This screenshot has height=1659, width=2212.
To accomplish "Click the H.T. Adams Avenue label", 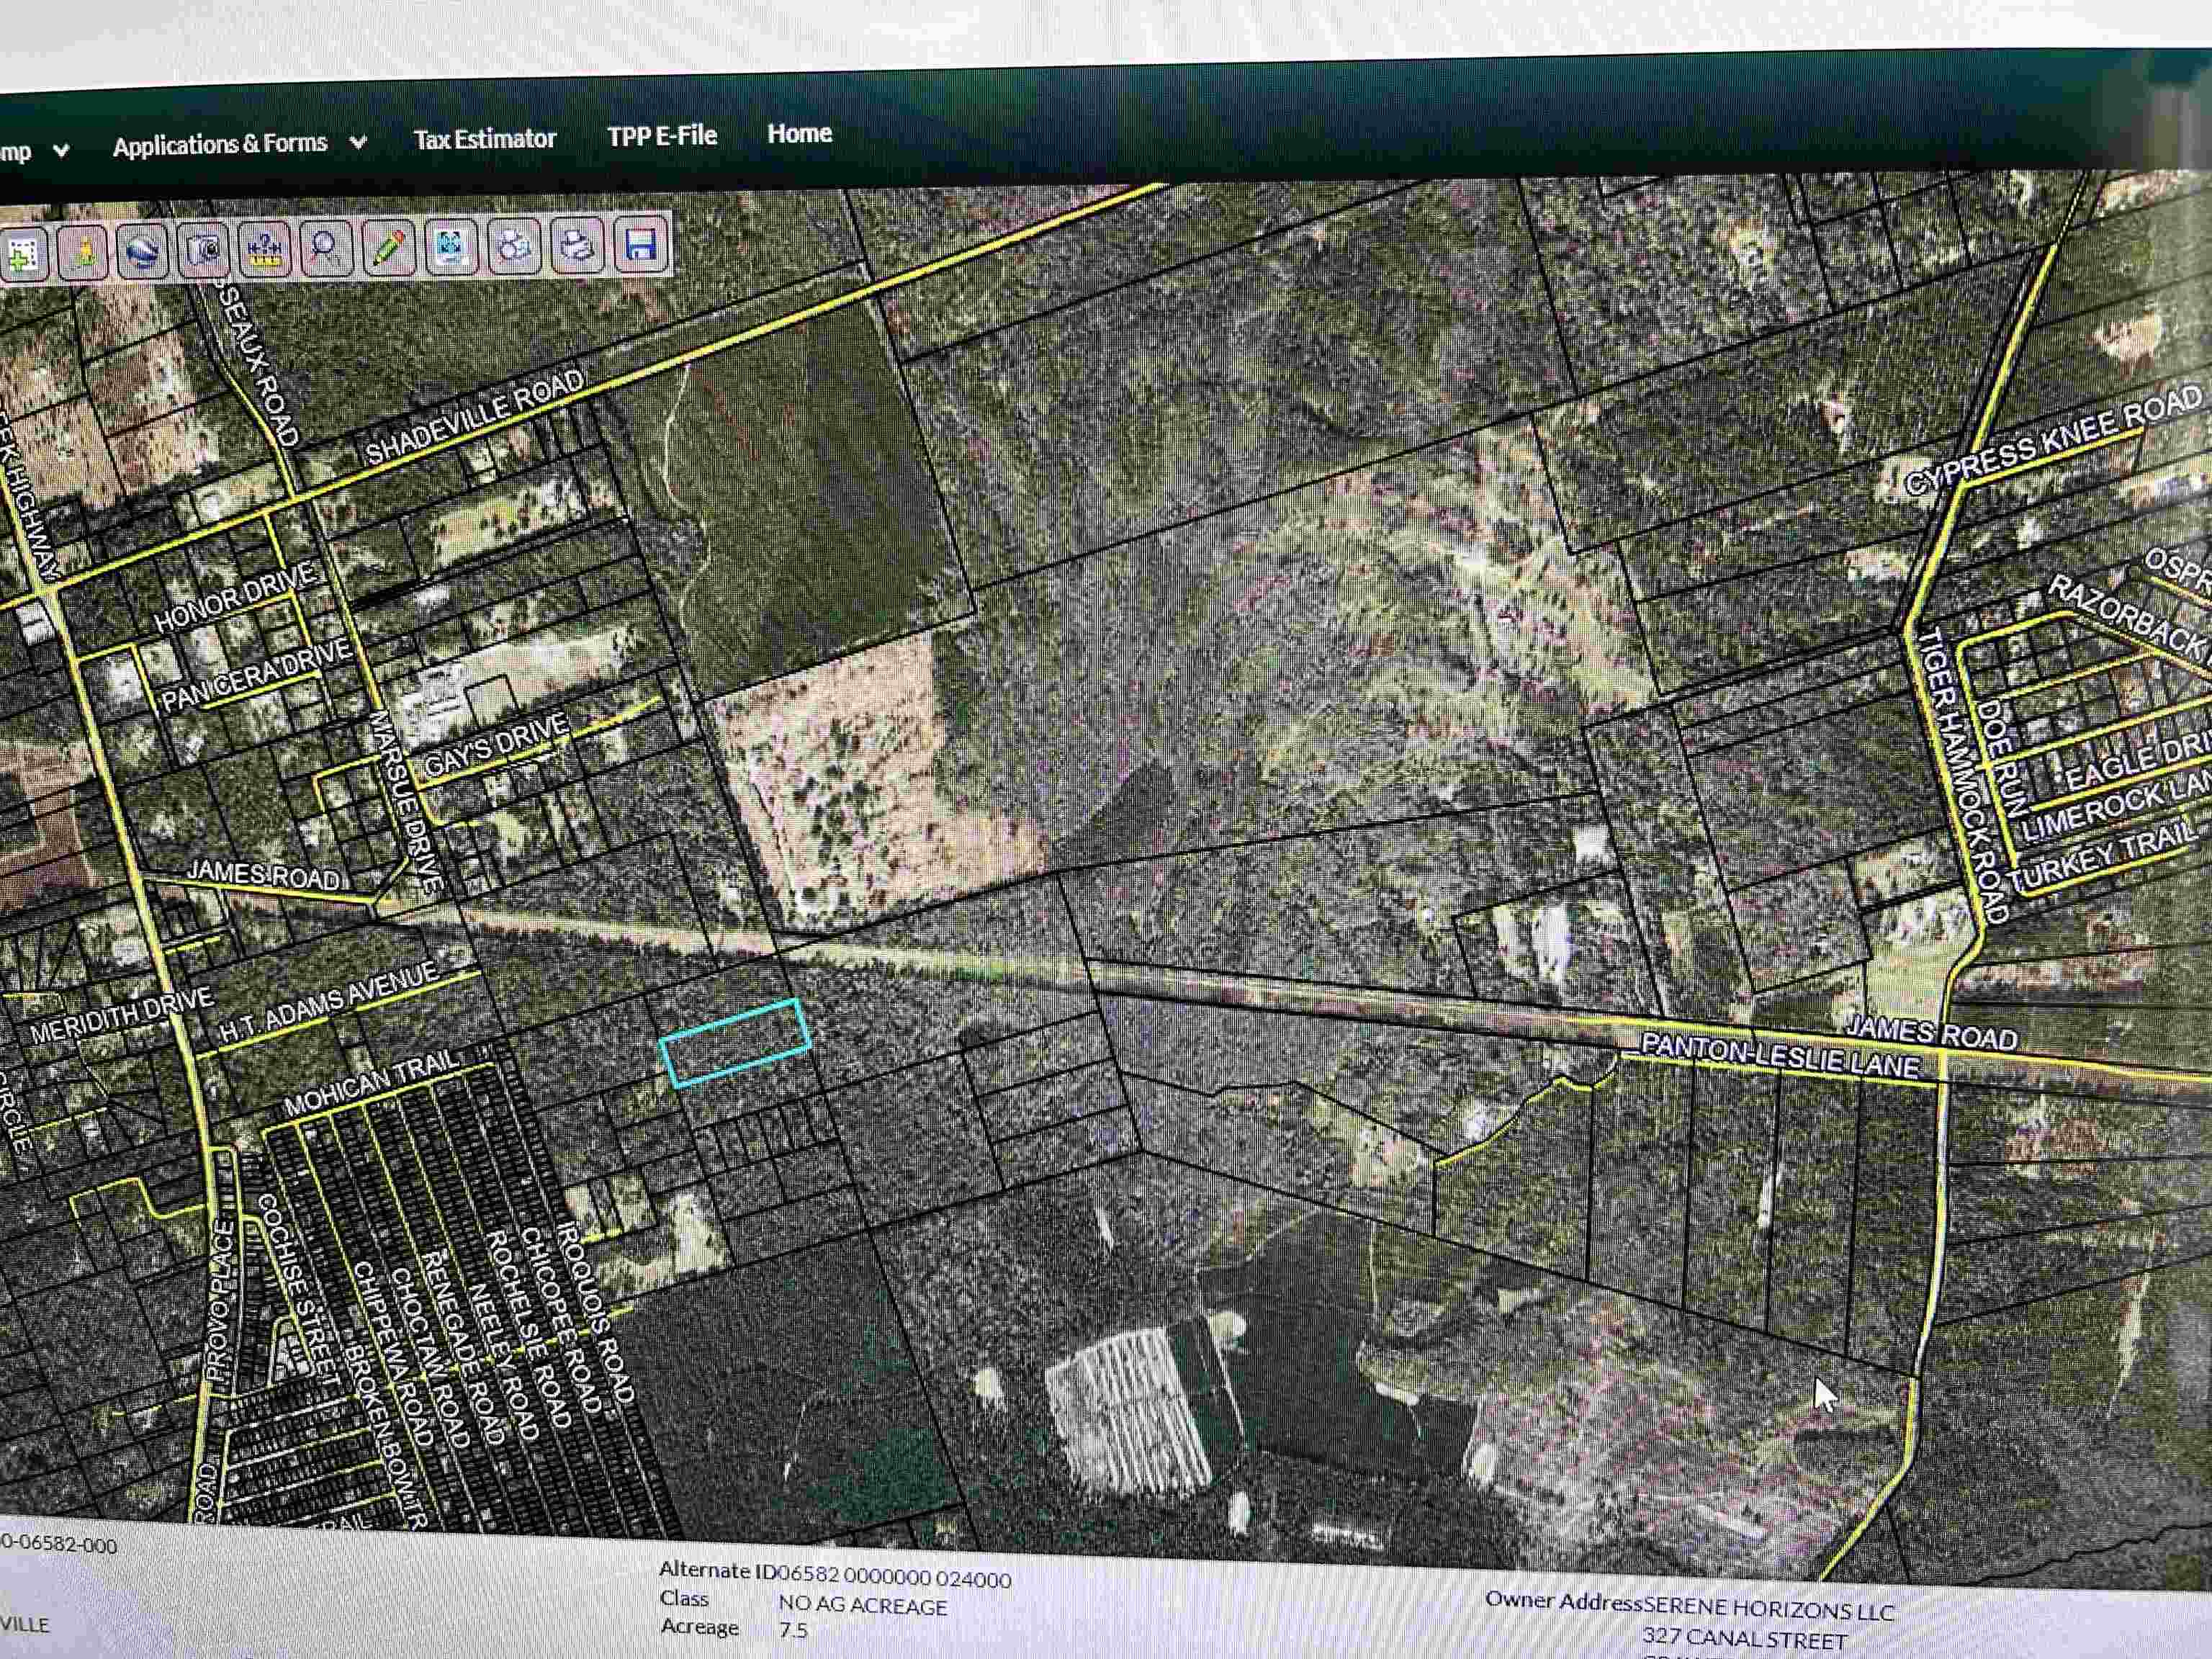I will coord(329,1002).
